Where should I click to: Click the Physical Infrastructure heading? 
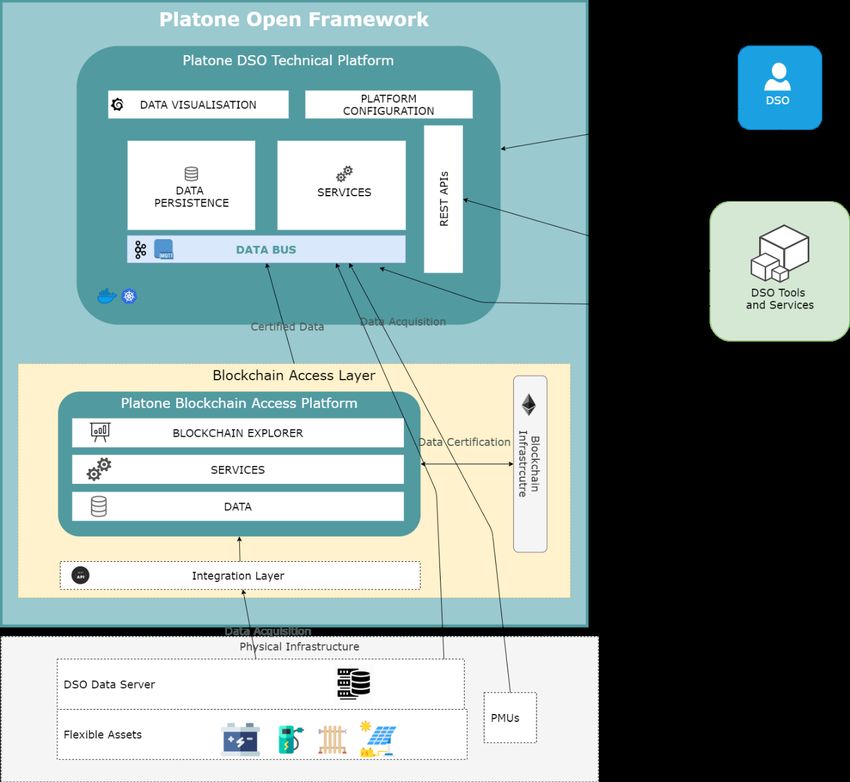(299, 647)
